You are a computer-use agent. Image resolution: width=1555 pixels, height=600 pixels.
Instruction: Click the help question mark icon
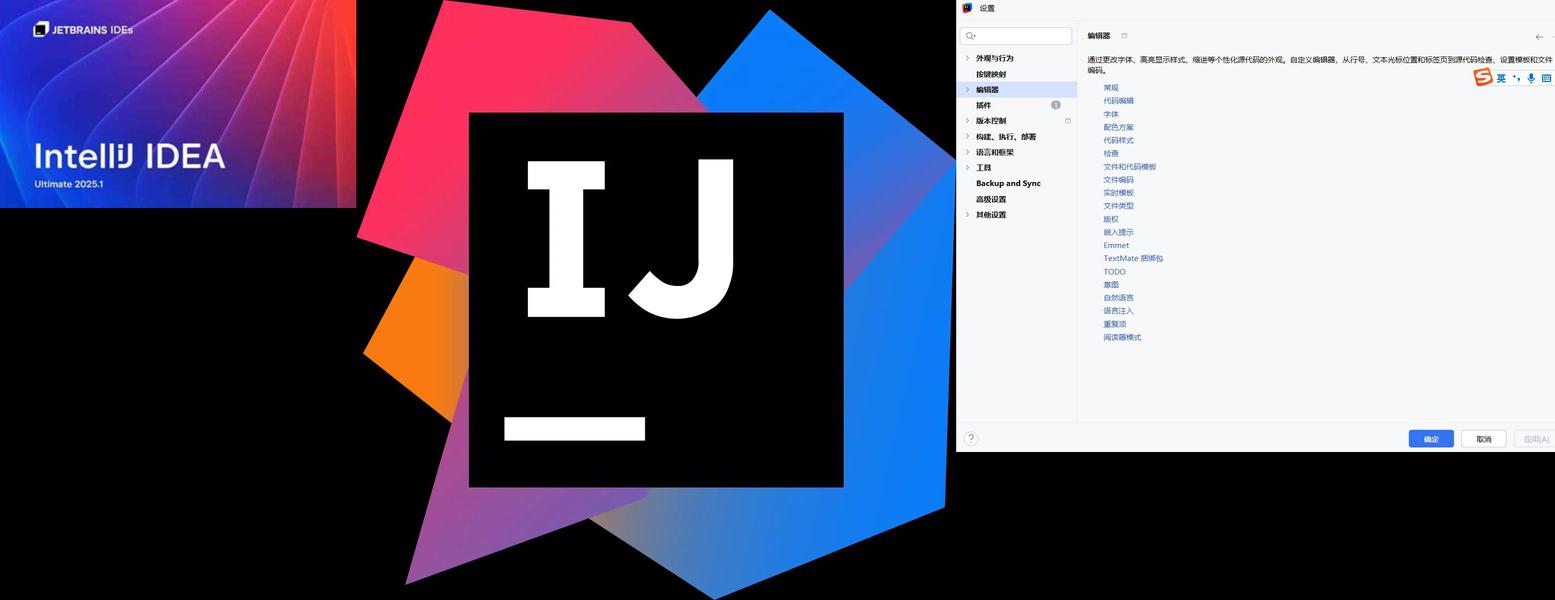[x=970, y=438]
